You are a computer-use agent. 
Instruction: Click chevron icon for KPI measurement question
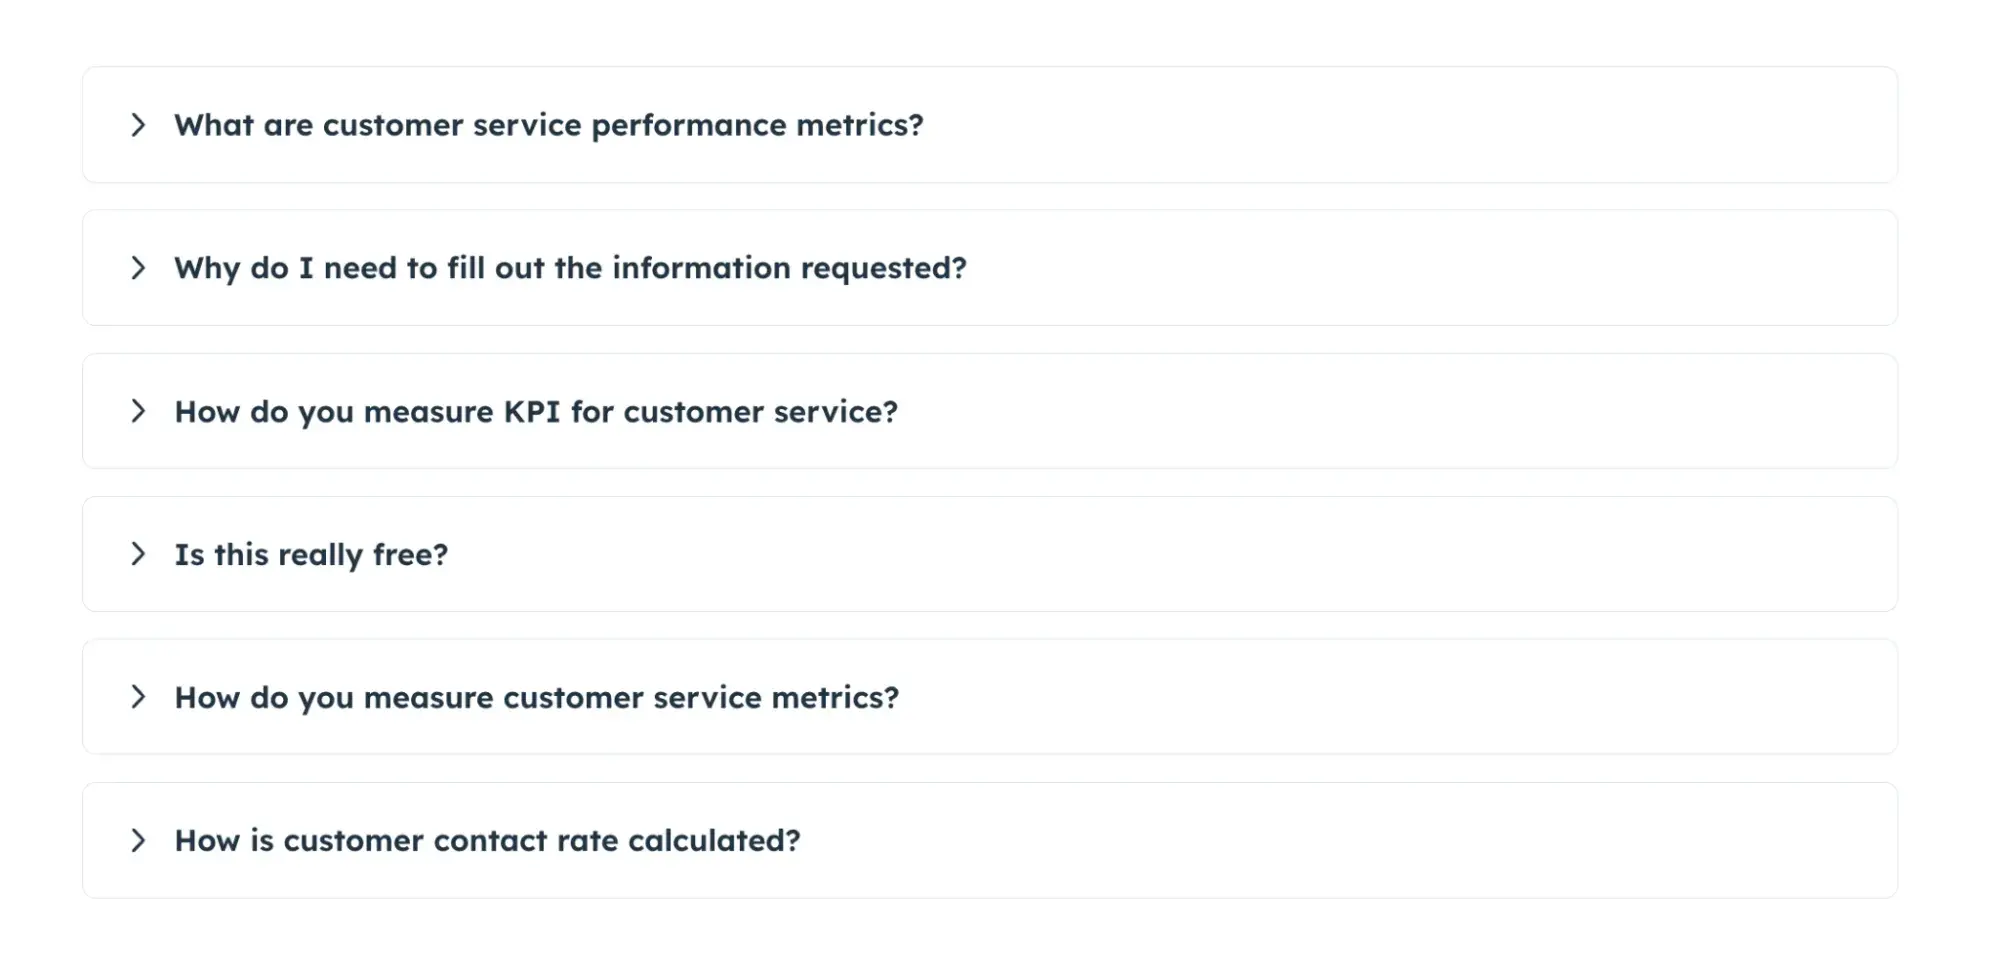[138, 411]
